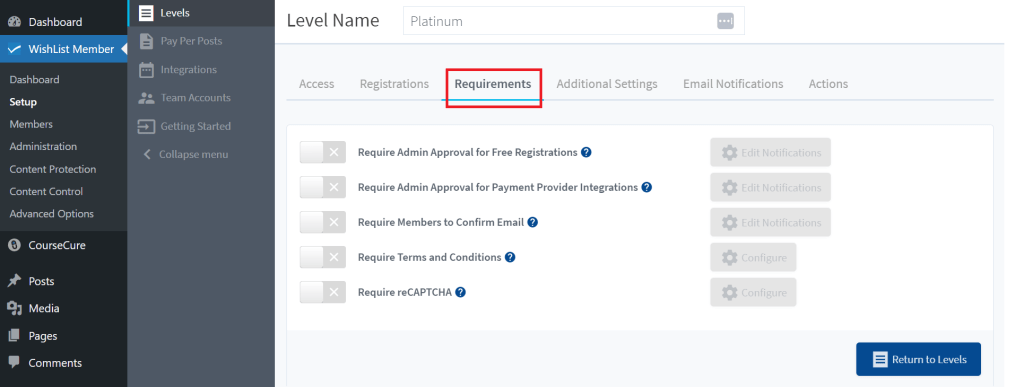Click the help icon beside Require reCAPTCHA
The image size is (1024, 387).
[x=460, y=292]
